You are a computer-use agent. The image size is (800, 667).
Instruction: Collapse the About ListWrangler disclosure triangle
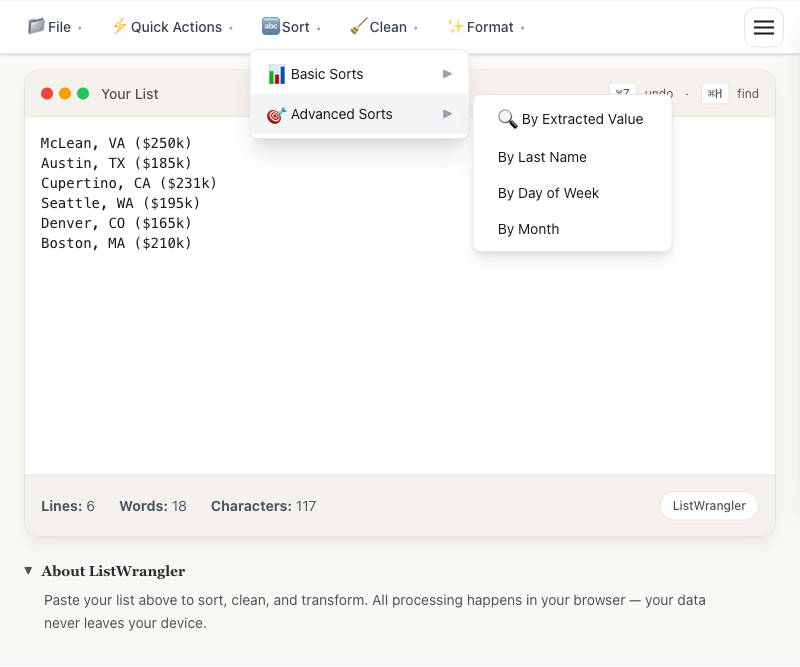[x=27, y=571]
